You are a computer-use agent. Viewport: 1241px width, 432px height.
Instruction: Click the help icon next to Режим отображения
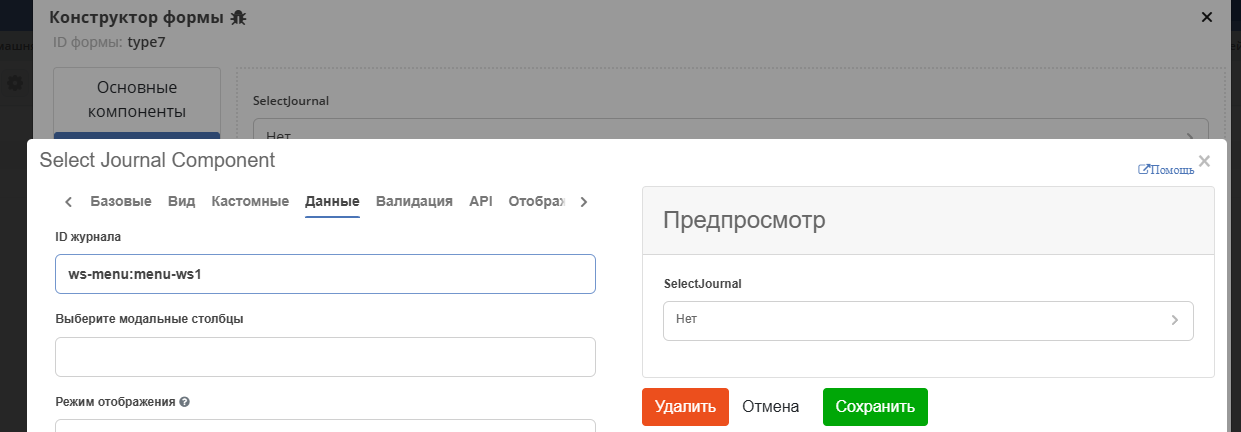(x=184, y=402)
